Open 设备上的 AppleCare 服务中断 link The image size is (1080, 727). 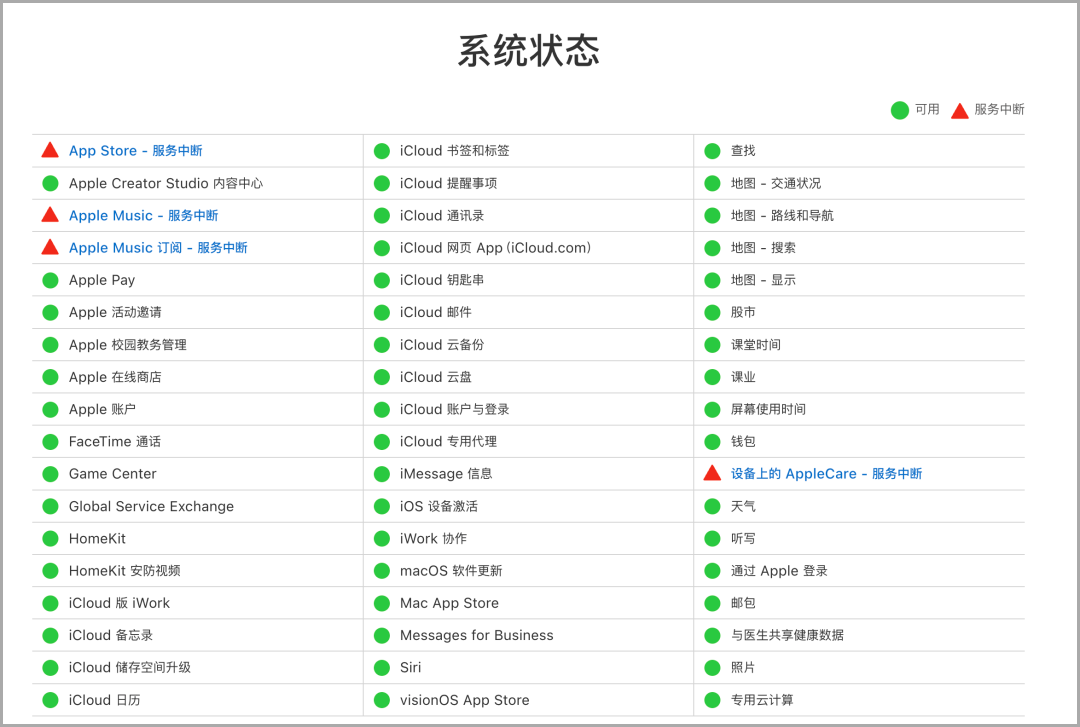click(826, 474)
